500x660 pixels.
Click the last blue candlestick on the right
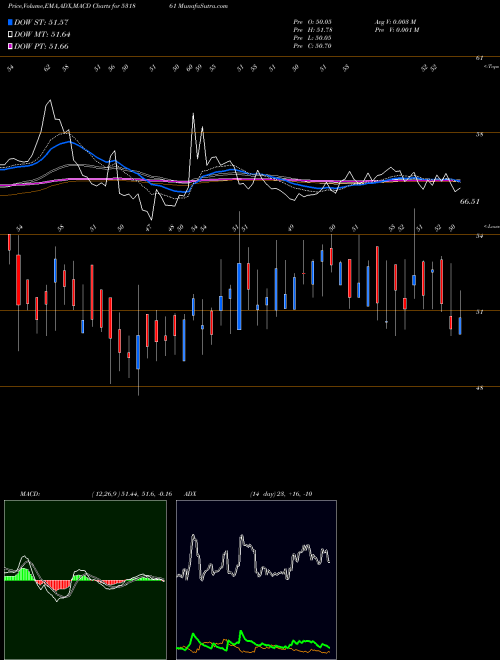[x=460, y=326]
